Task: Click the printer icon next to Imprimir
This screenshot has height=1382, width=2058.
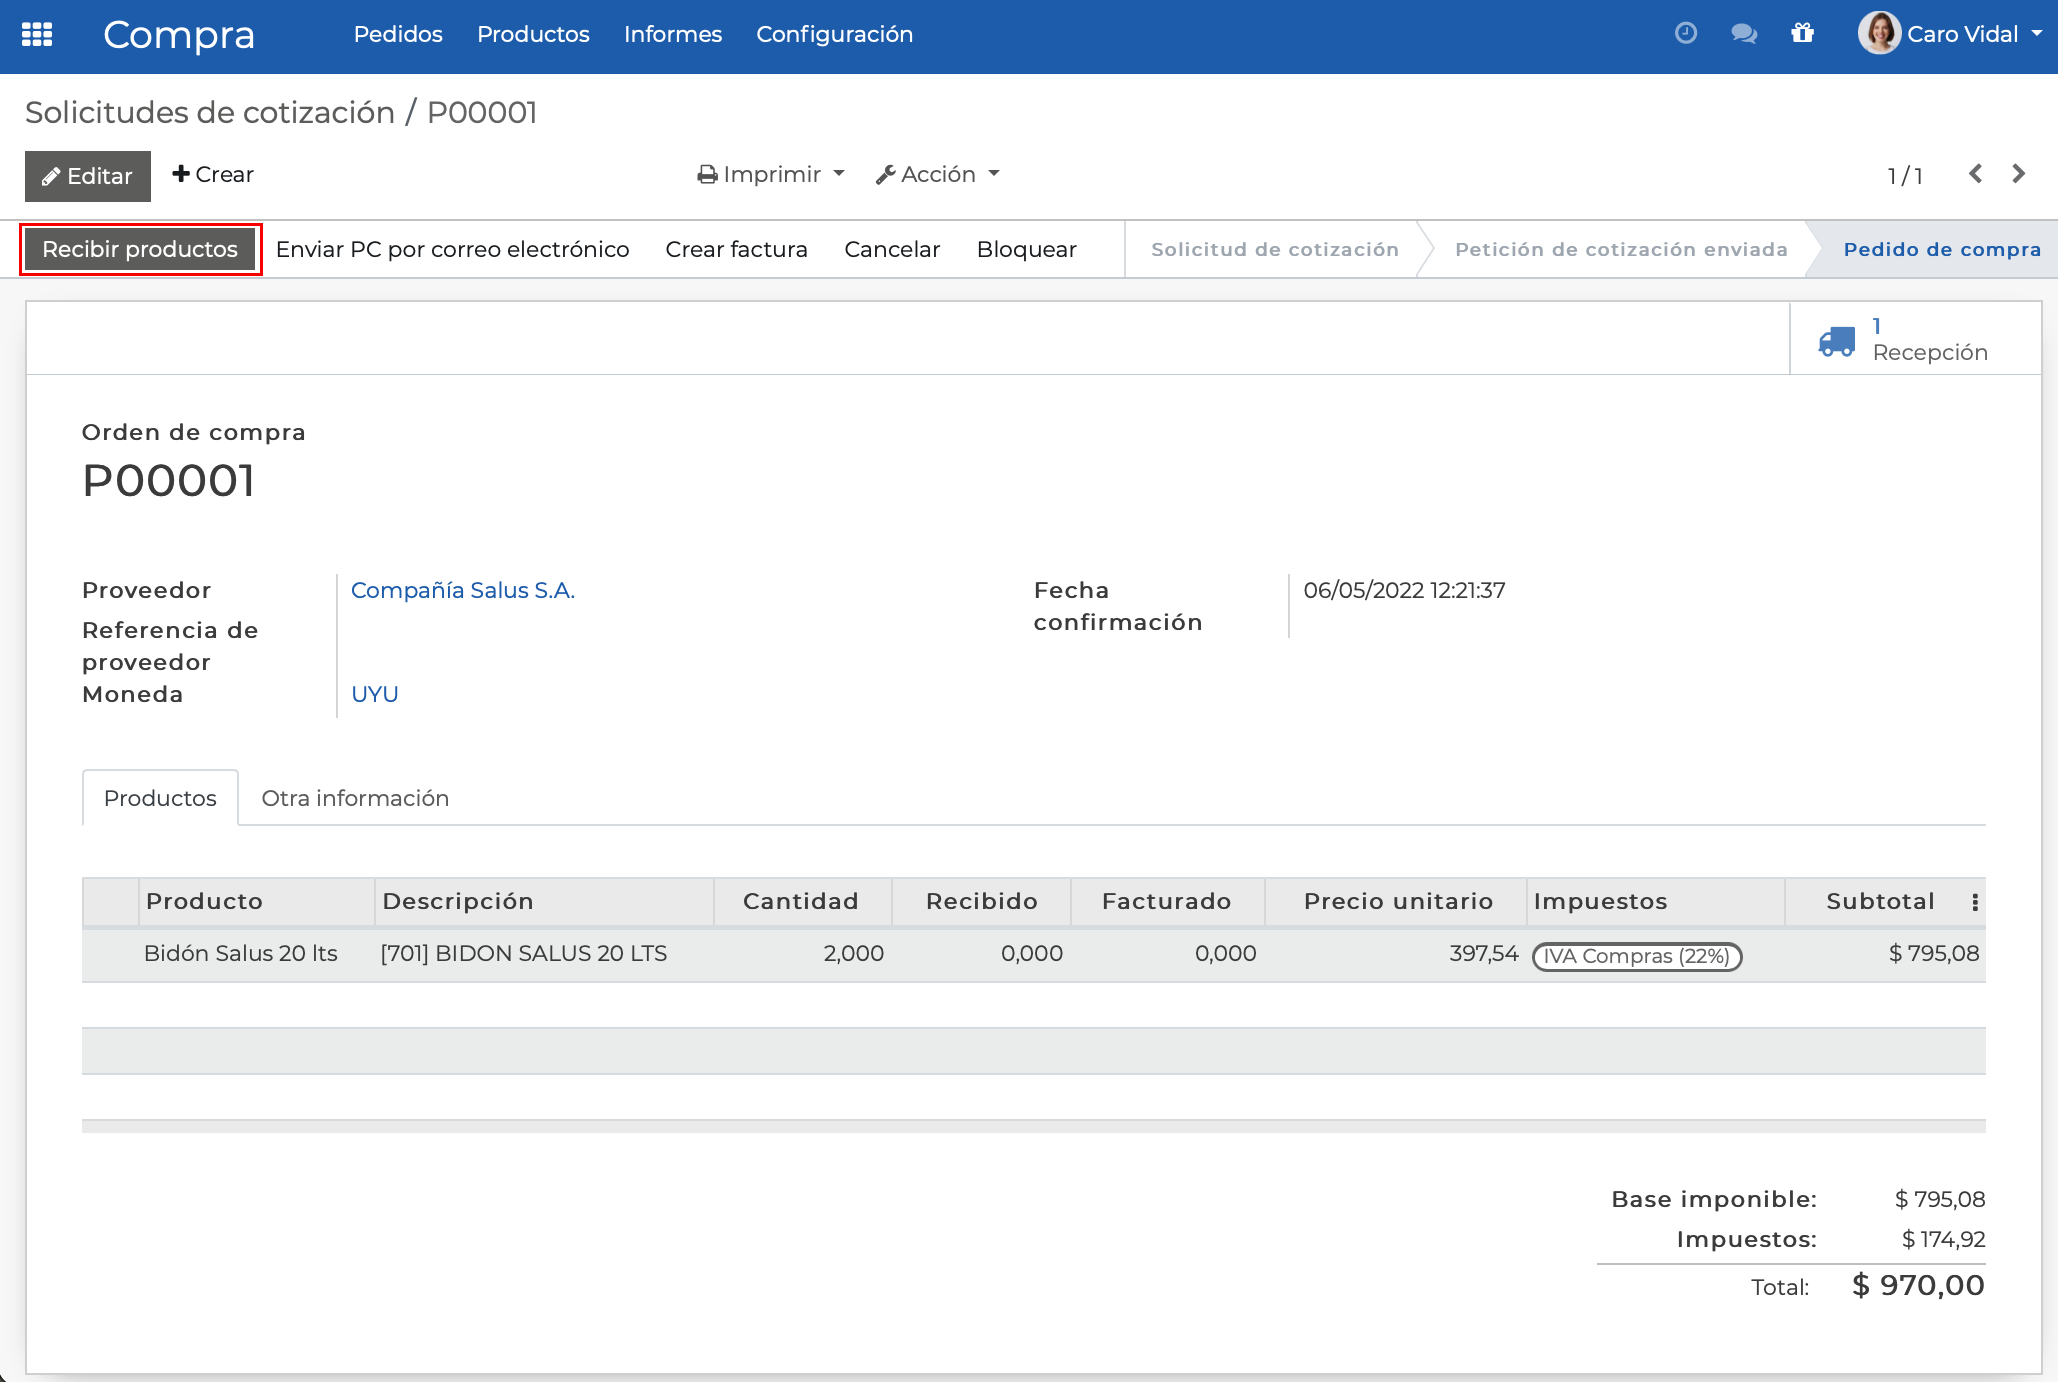Action: click(708, 173)
